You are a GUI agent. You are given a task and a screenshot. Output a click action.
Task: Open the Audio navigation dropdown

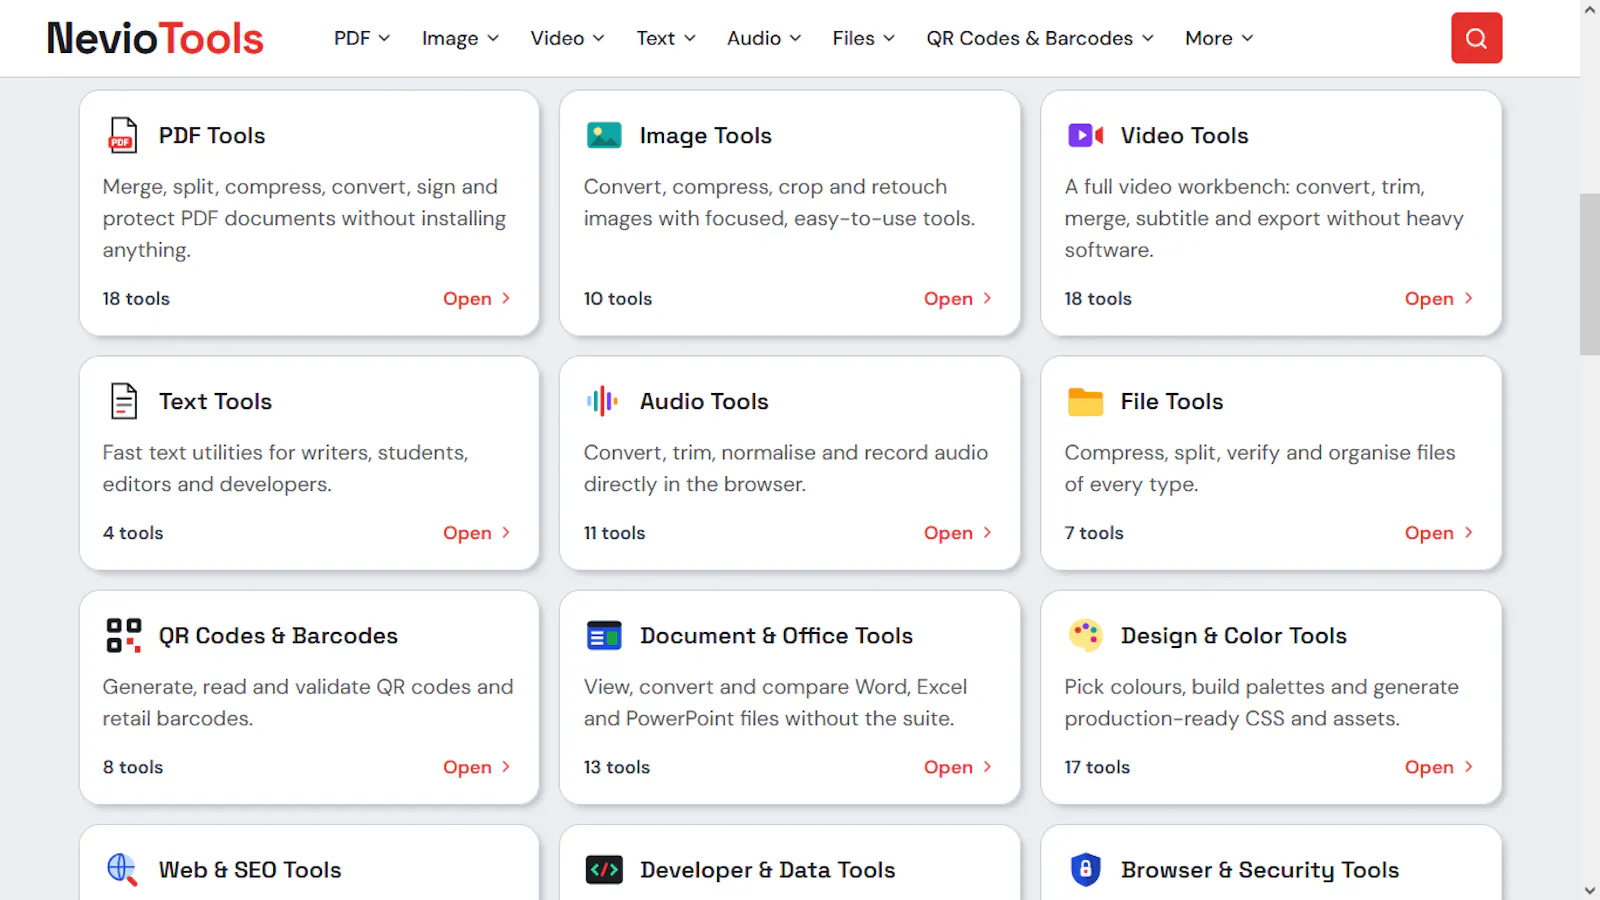coord(764,38)
